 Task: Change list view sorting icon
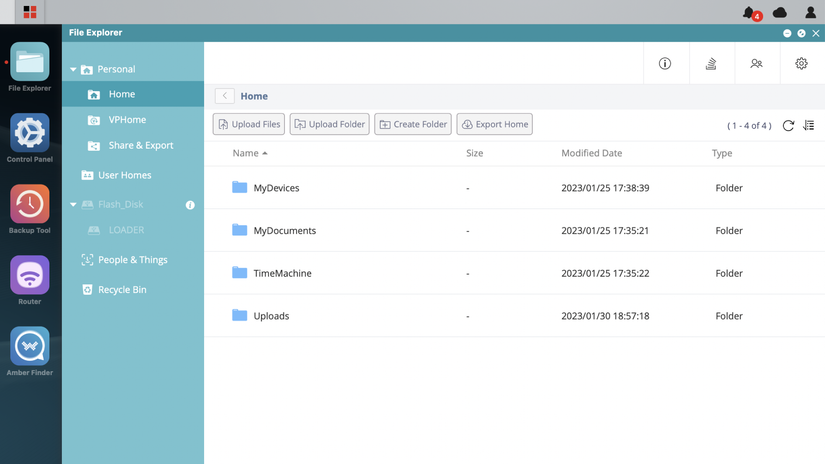click(x=809, y=125)
